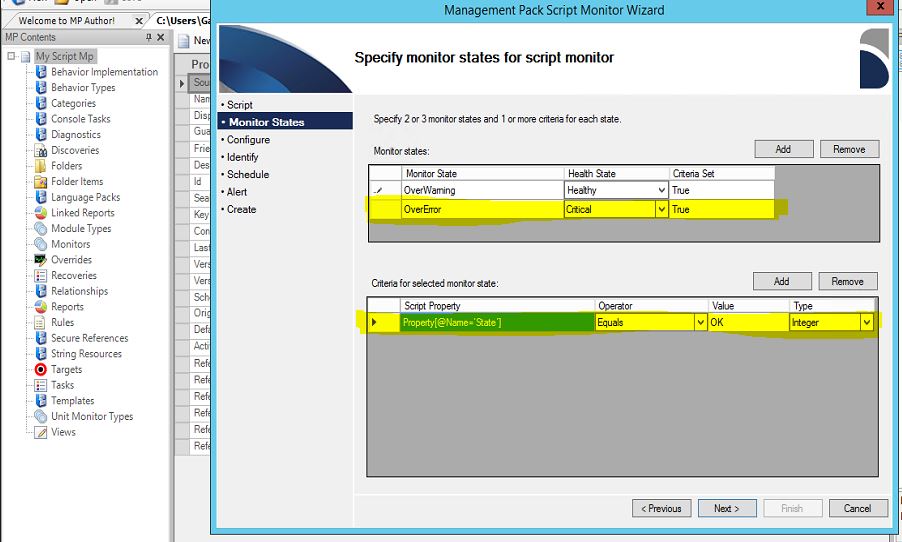Edit the OverWarning monitor state name
902x542 pixels.
tap(482, 190)
